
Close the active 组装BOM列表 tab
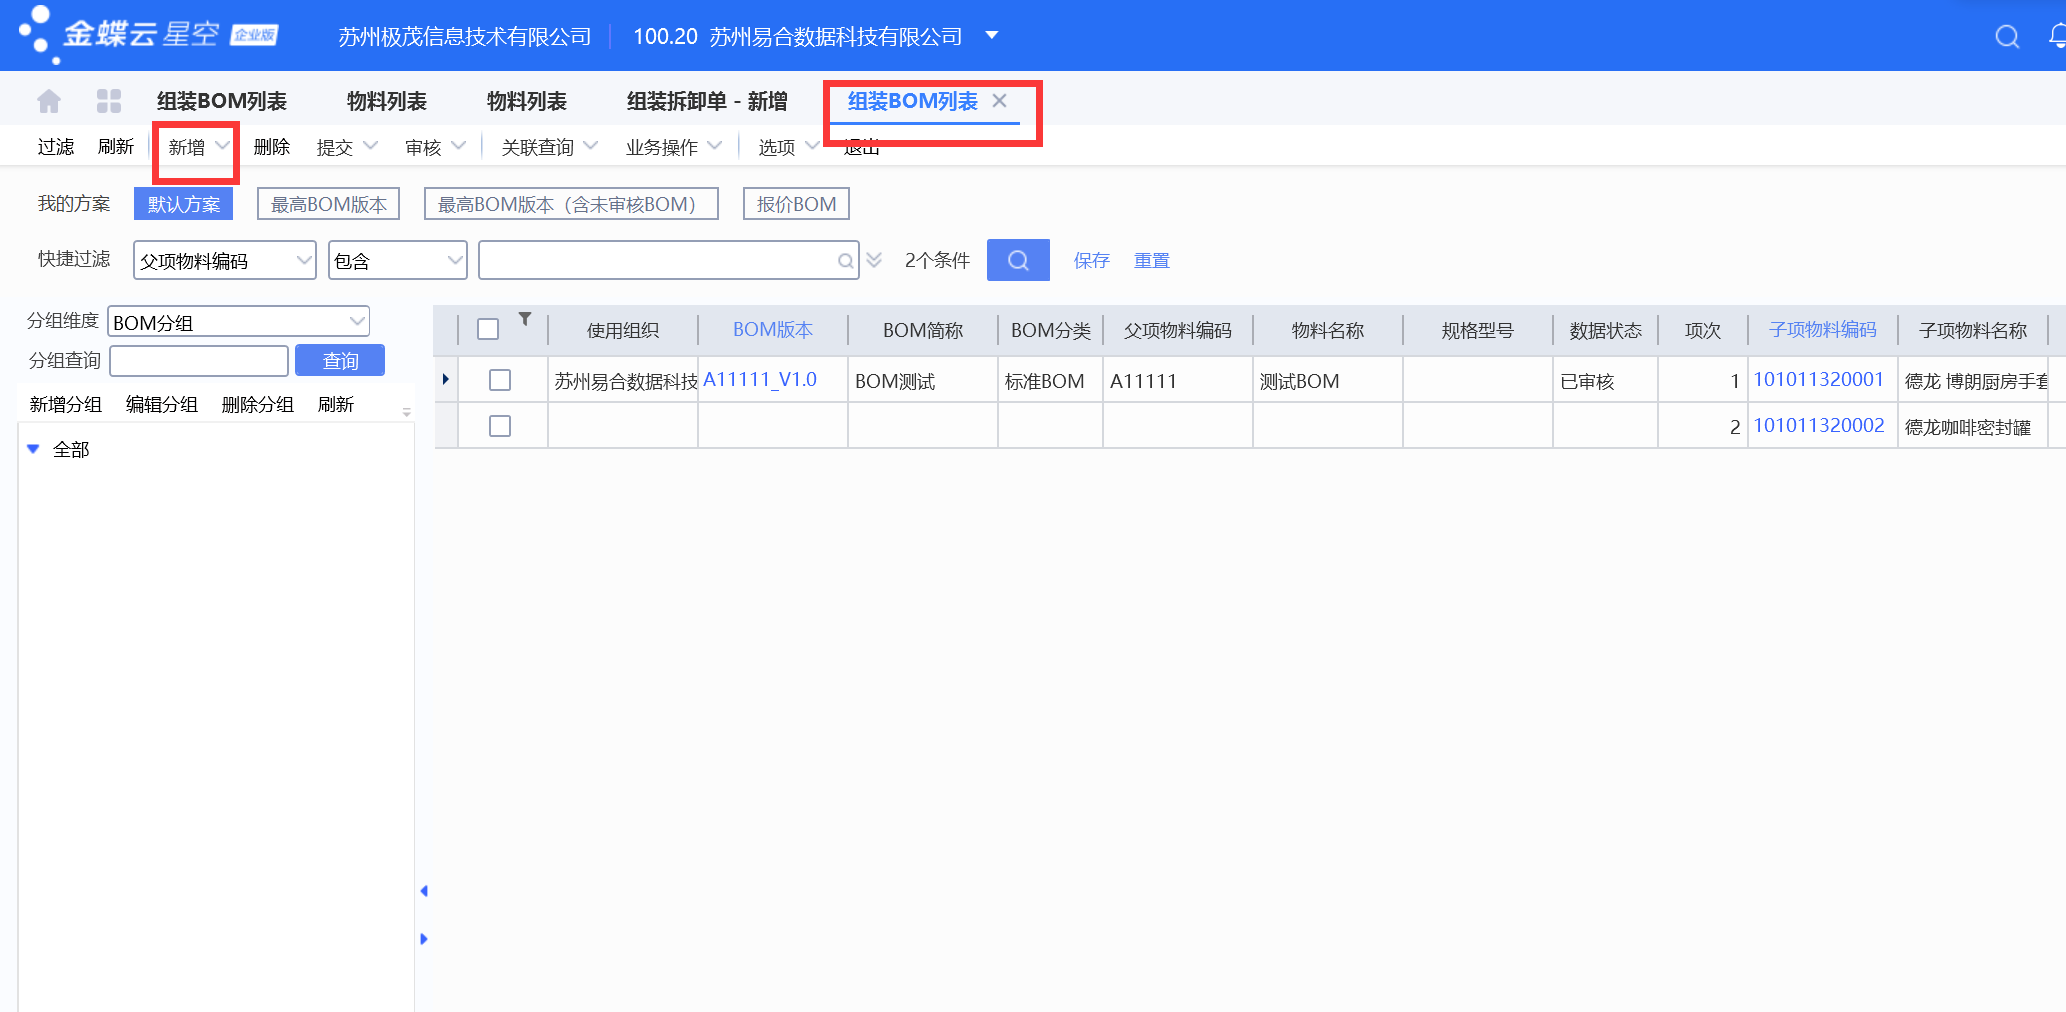(x=999, y=100)
